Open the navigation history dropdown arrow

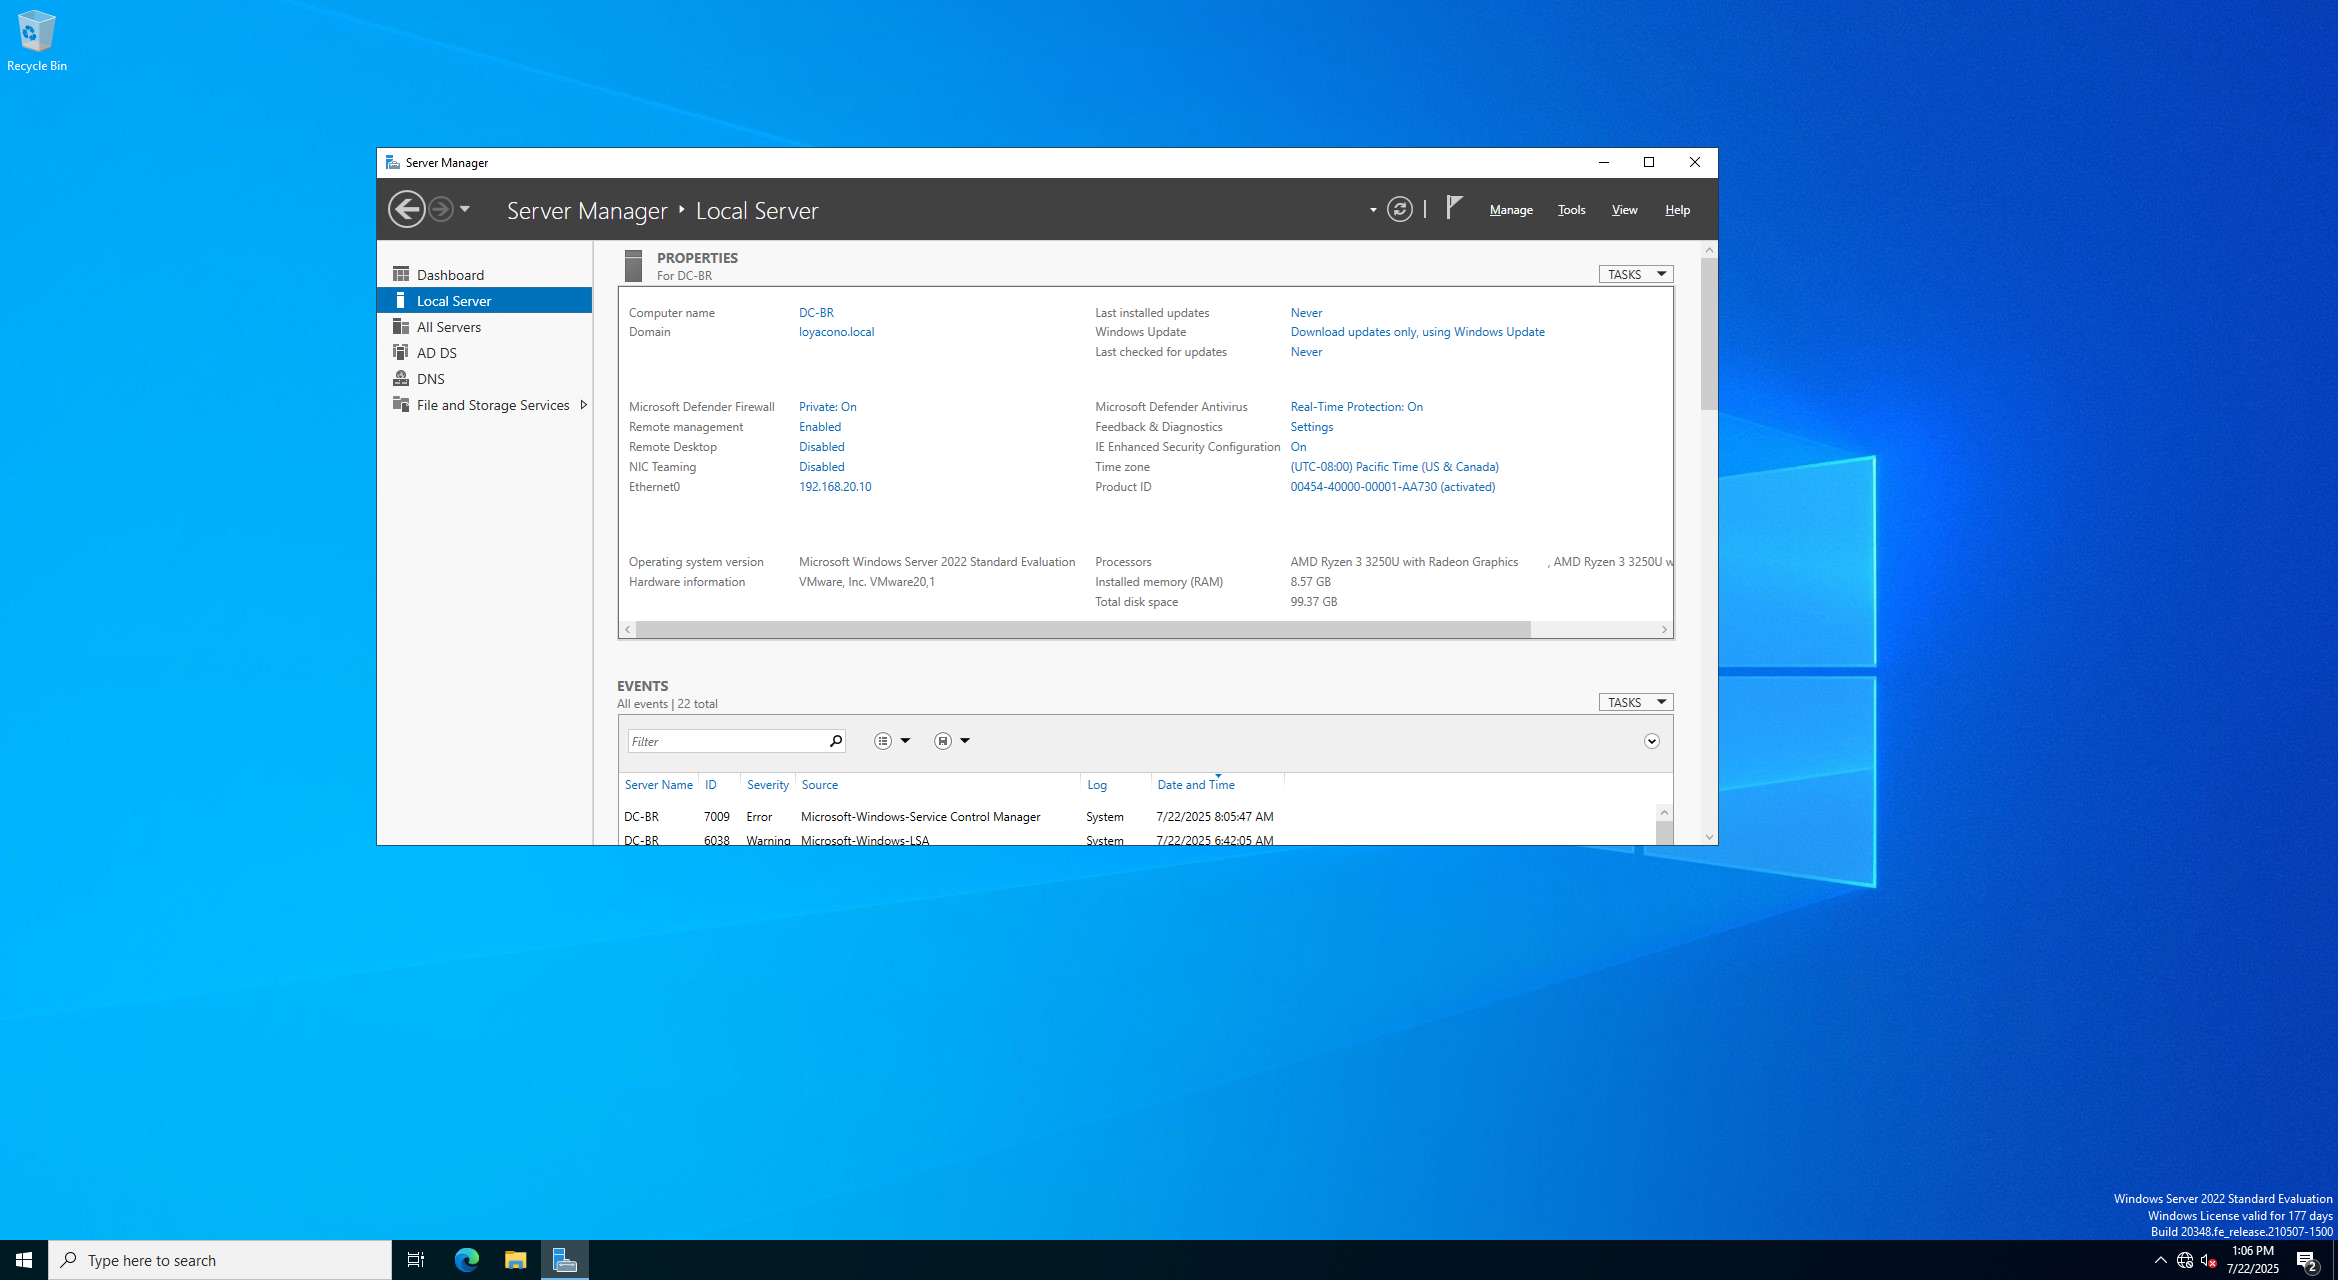point(465,209)
